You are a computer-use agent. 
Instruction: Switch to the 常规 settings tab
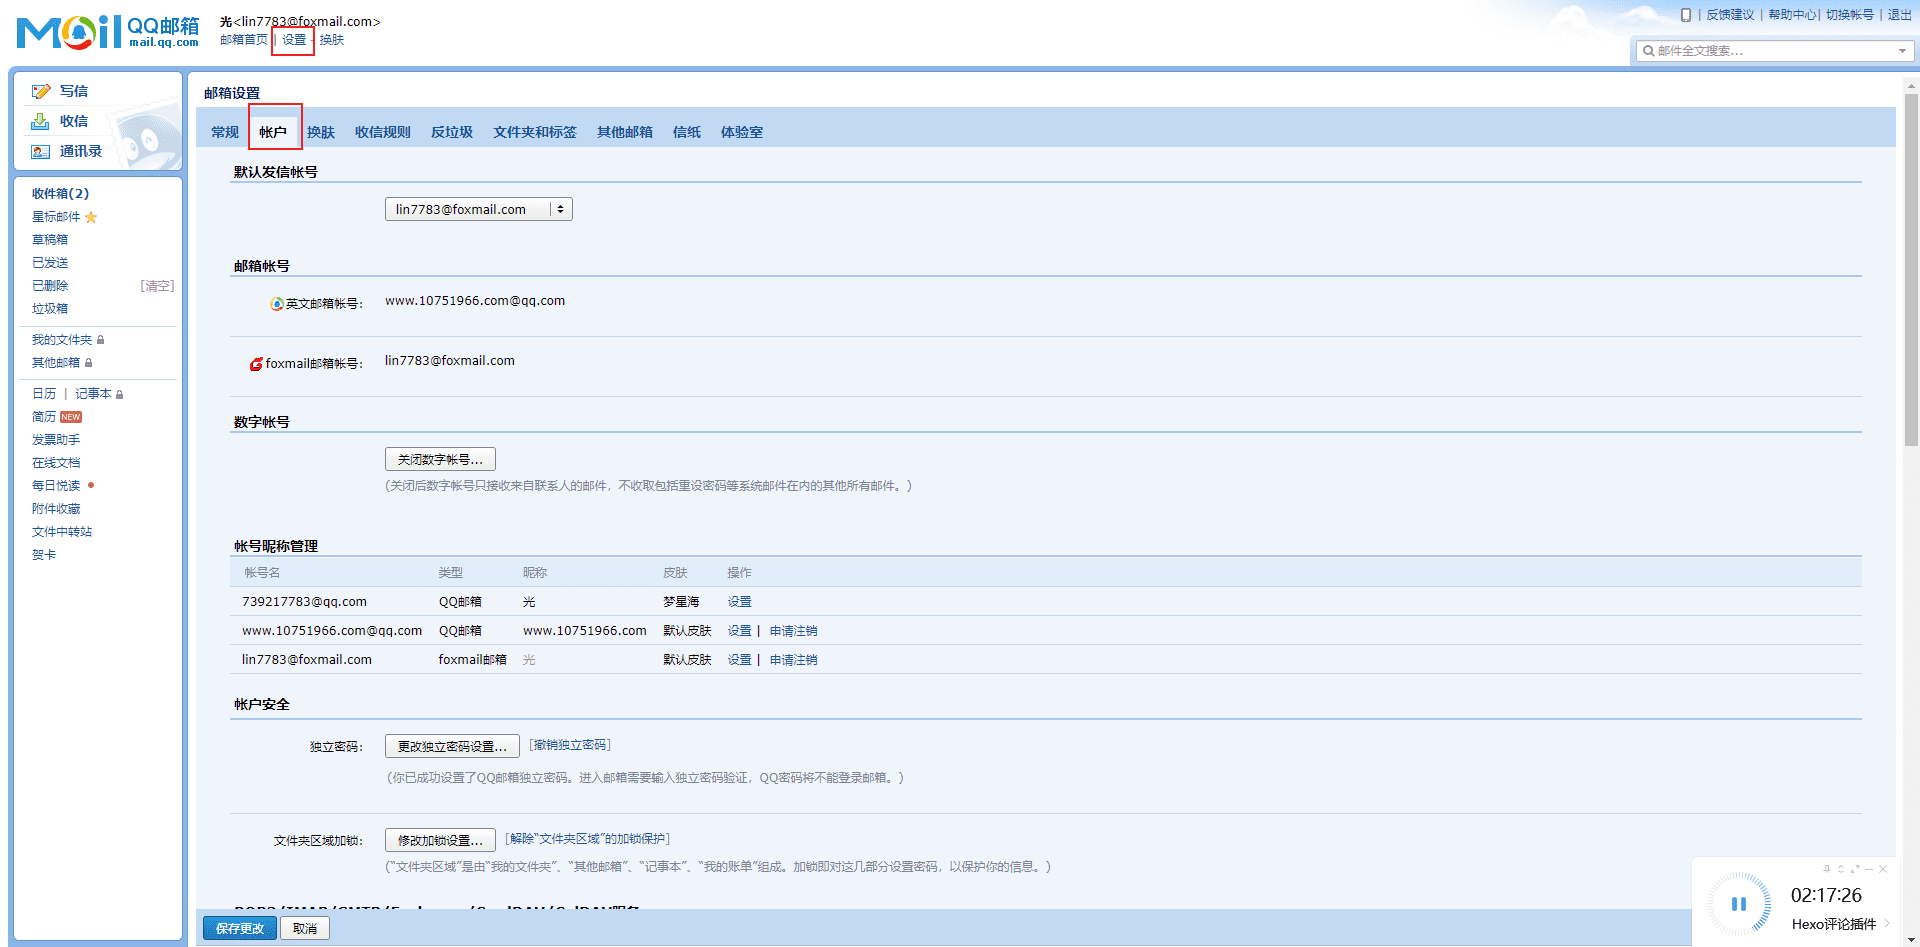[225, 132]
